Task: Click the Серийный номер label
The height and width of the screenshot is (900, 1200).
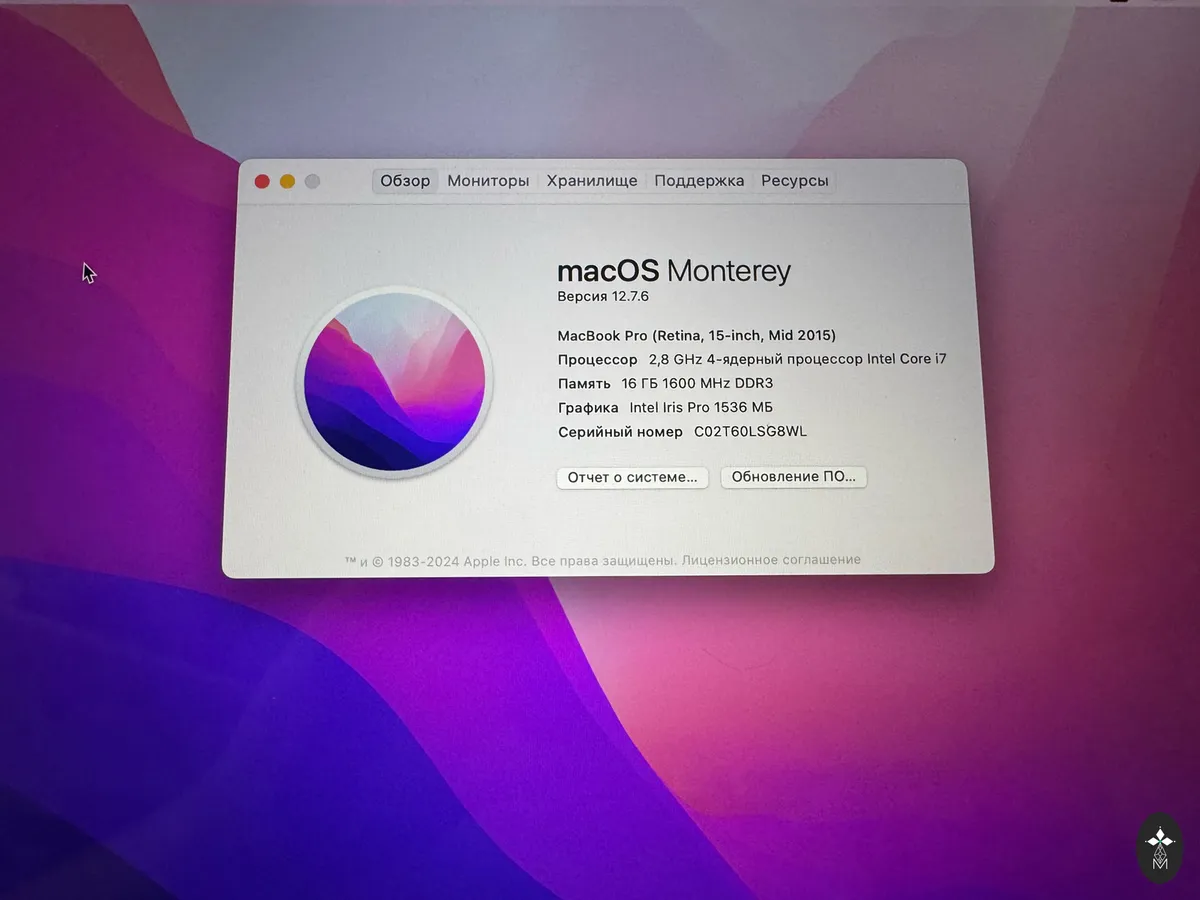Action: pos(620,432)
